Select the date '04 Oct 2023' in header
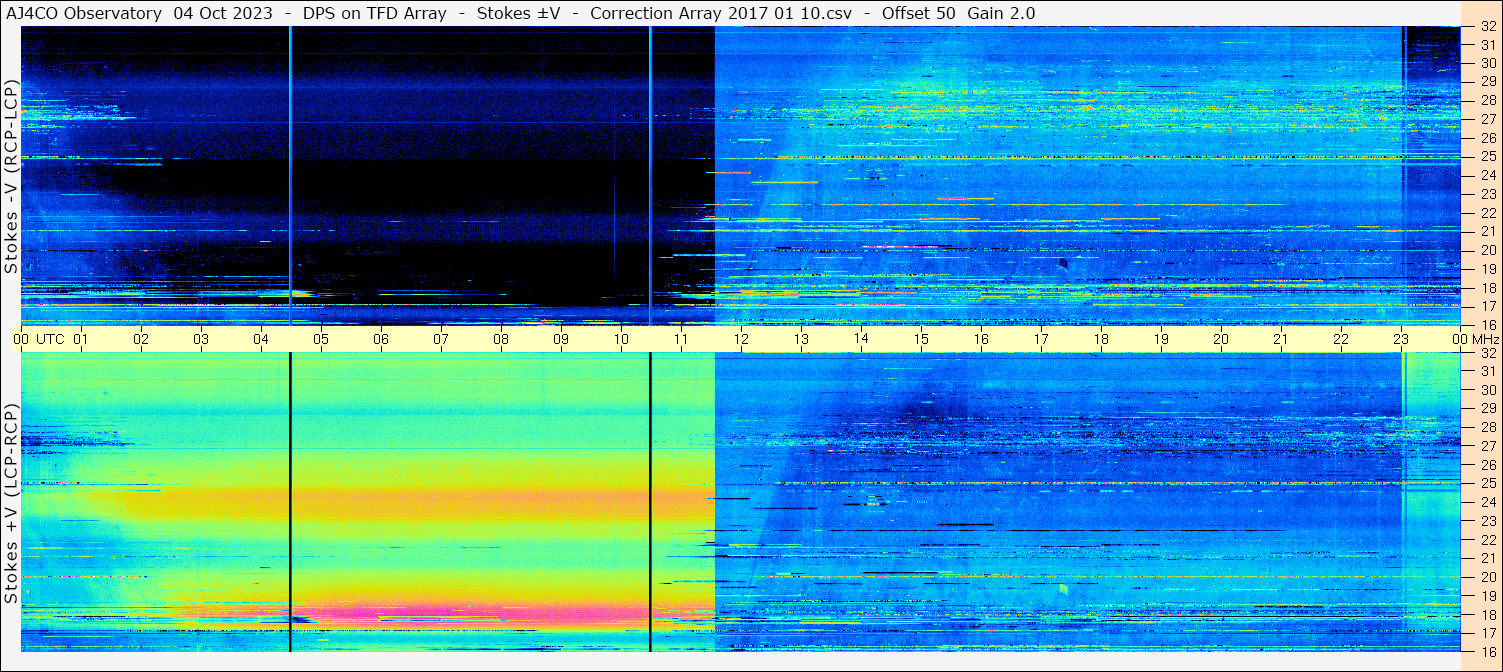Screen dimensions: 1503x672 (x=222, y=13)
